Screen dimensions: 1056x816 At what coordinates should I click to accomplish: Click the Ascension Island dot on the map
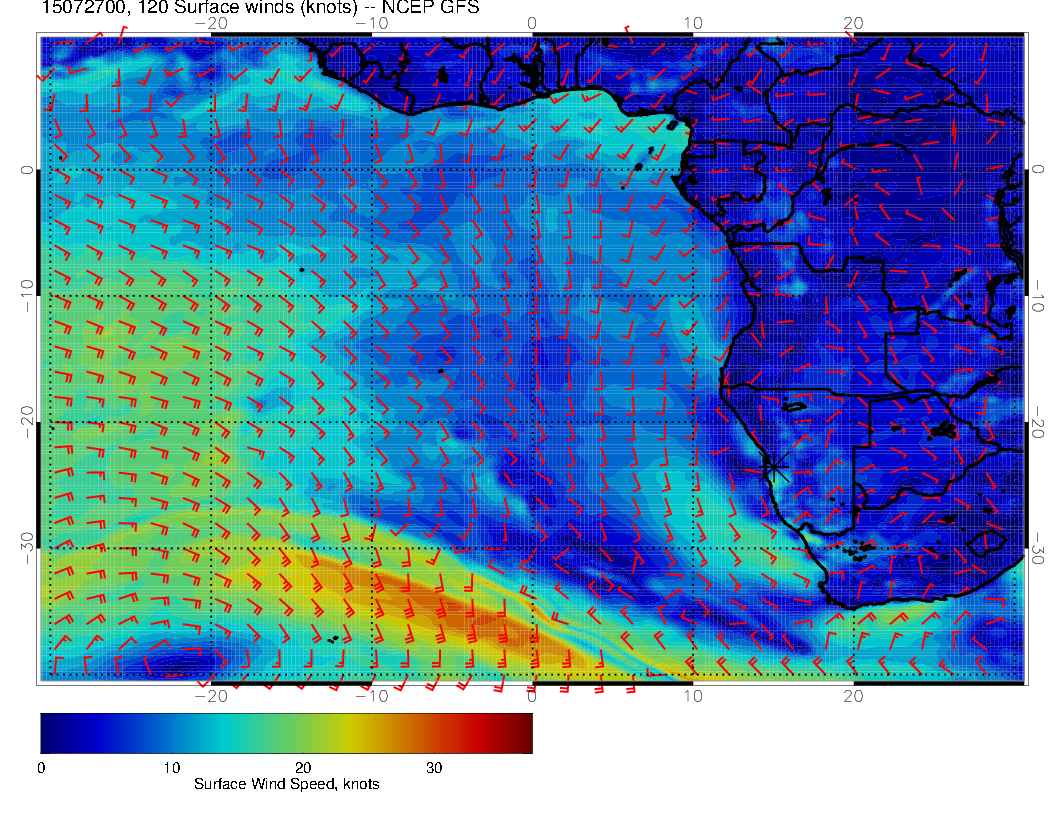301,269
